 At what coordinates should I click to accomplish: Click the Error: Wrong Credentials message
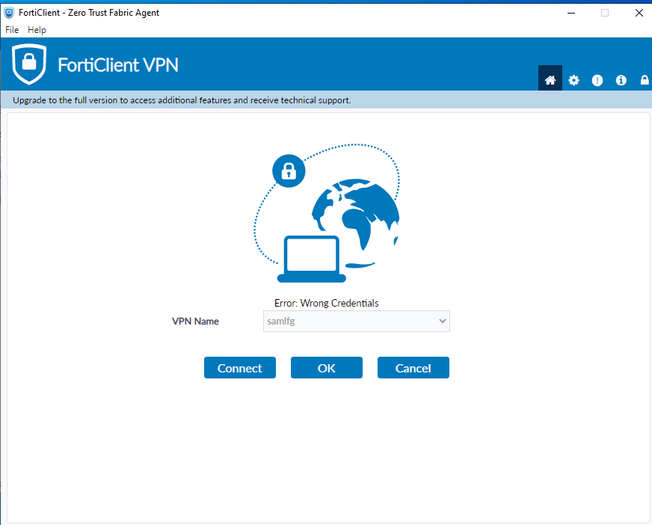pyautogui.click(x=326, y=303)
